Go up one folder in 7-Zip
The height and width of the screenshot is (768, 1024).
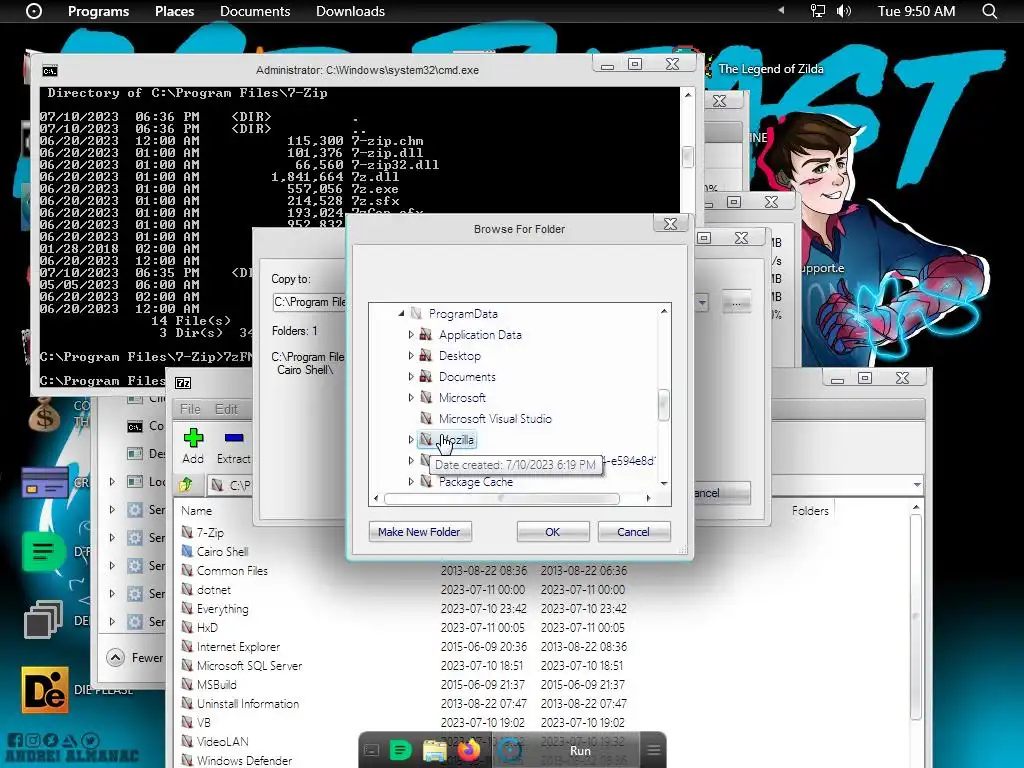coord(185,485)
